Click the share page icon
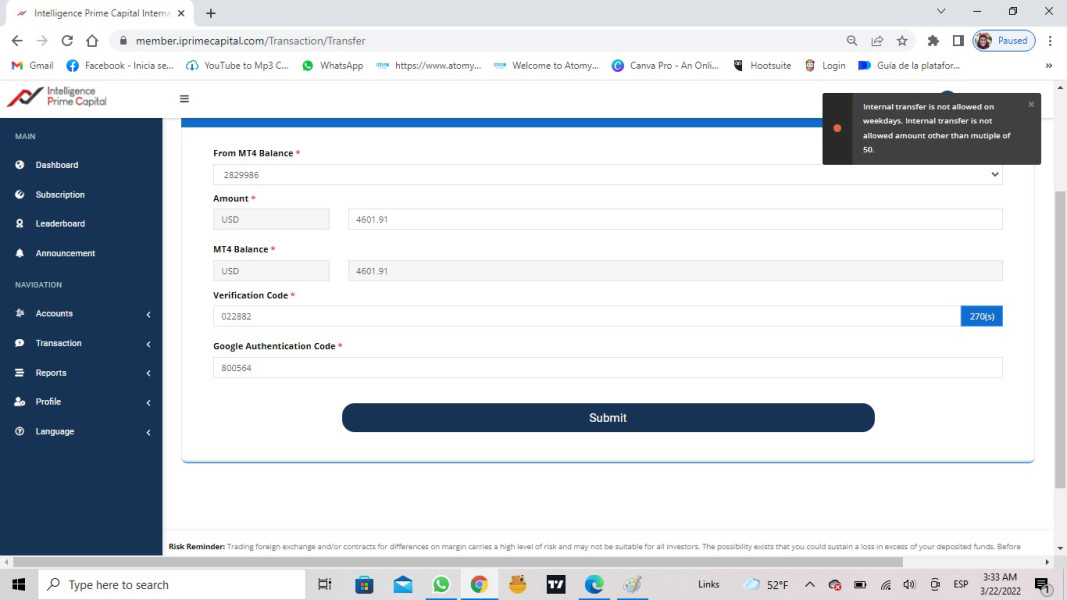This screenshot has height=600, width=1067. point(876,41)
